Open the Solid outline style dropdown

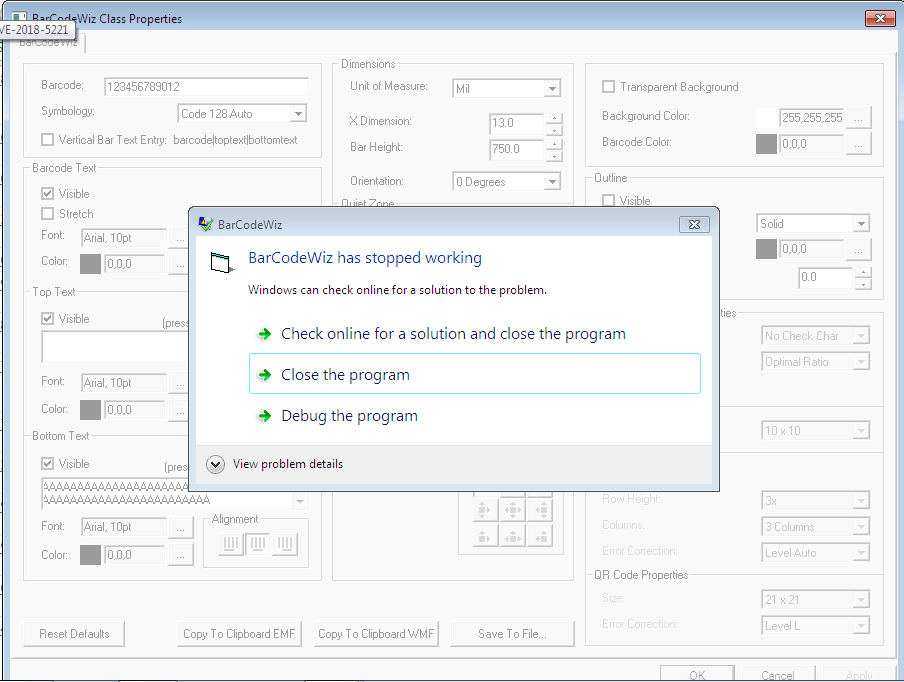pyautogui.click(x=861, y=224)
